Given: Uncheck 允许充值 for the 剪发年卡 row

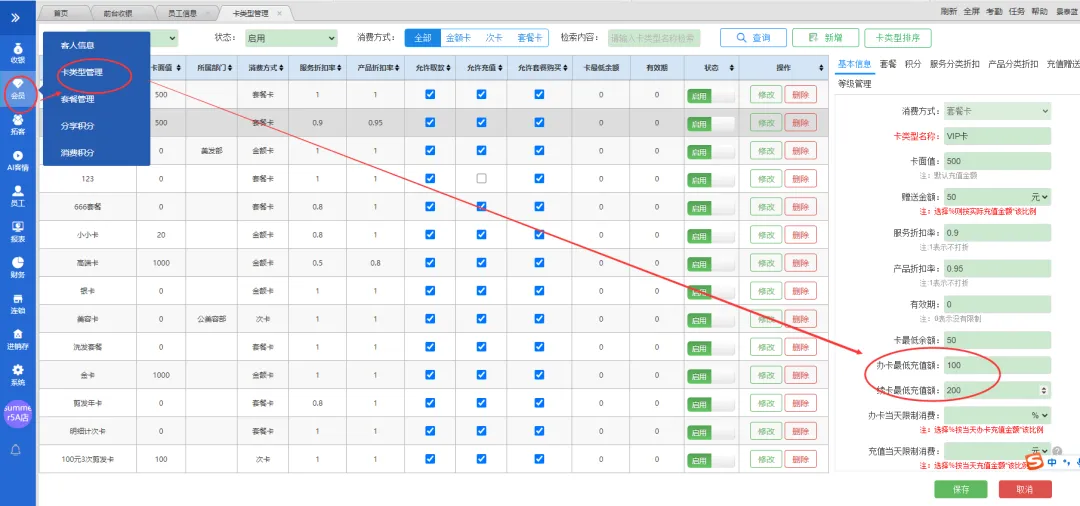Looking at the screenshot, I should click(481, 403).
